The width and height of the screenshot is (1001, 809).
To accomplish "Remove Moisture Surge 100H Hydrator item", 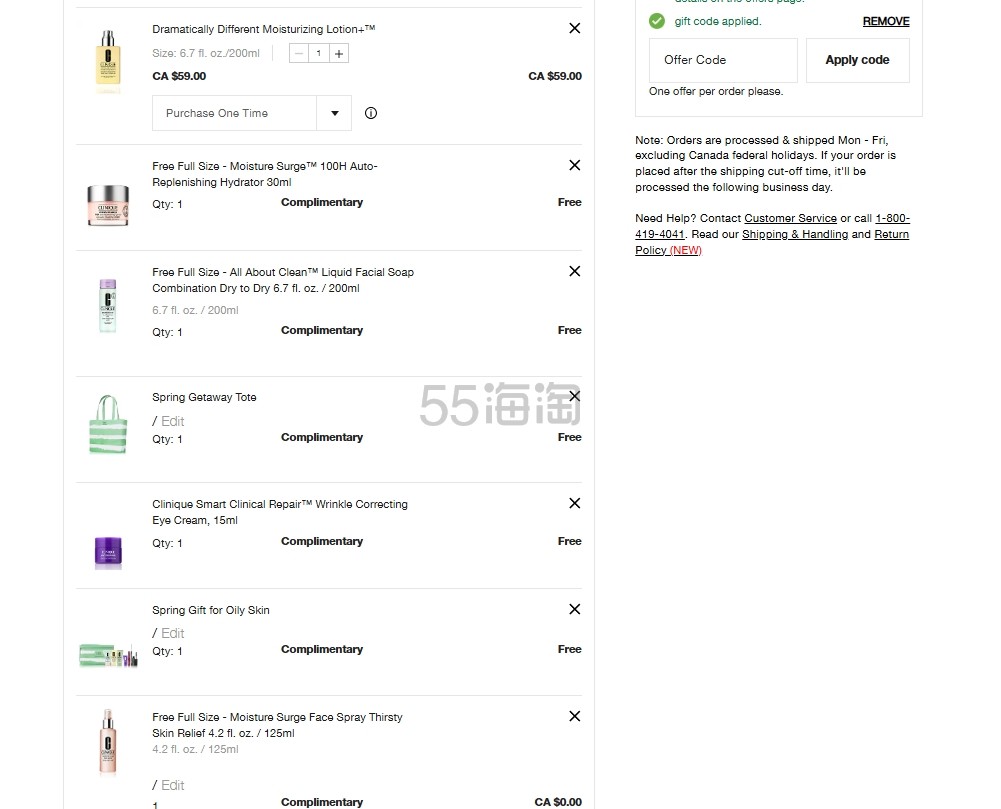I will click(575, 165).
